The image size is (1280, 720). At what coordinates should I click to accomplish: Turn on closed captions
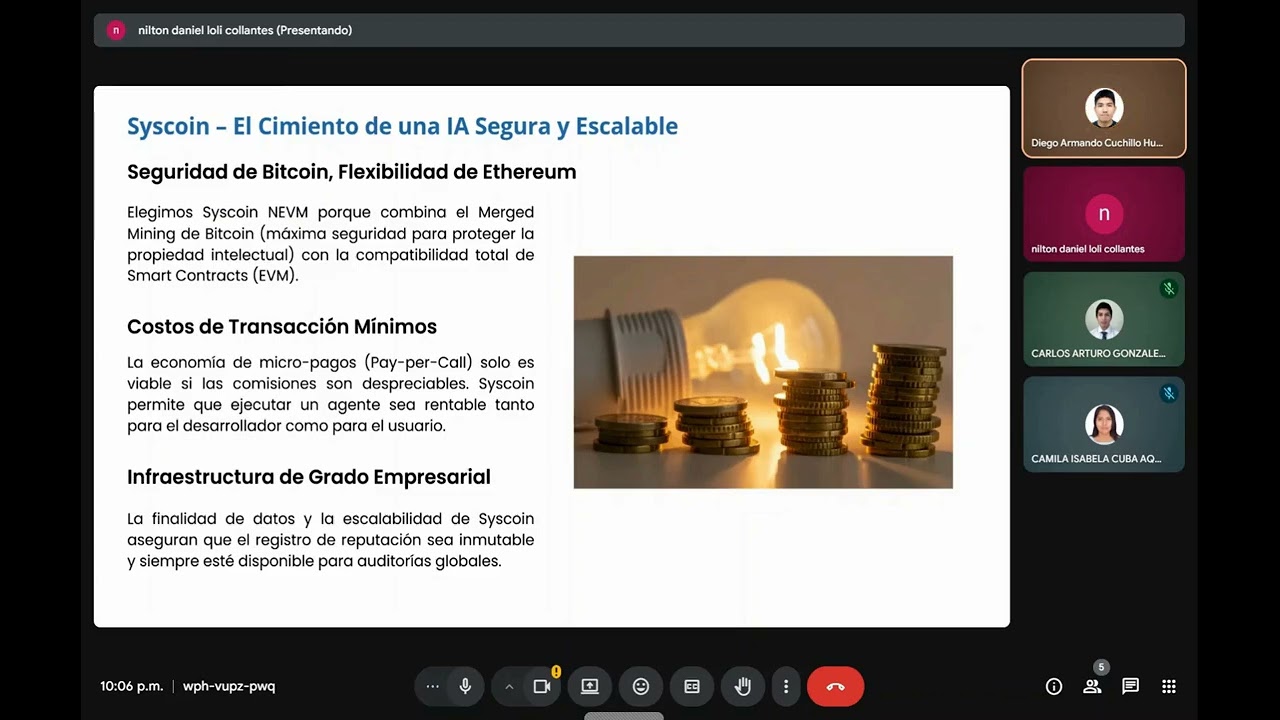tap(692, 687)
